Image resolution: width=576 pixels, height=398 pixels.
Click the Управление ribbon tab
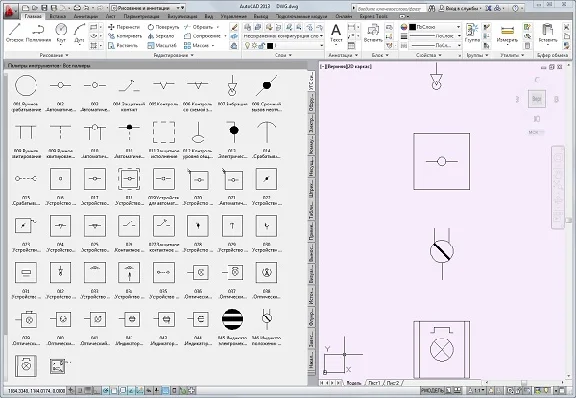coord(234,16)
